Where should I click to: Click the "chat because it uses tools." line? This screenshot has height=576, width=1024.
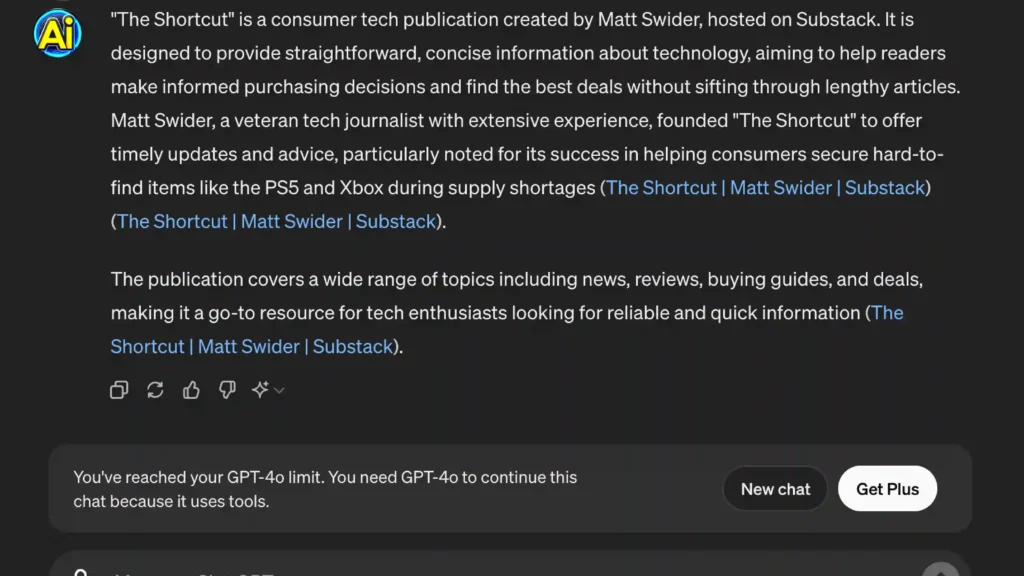[171, 502]
